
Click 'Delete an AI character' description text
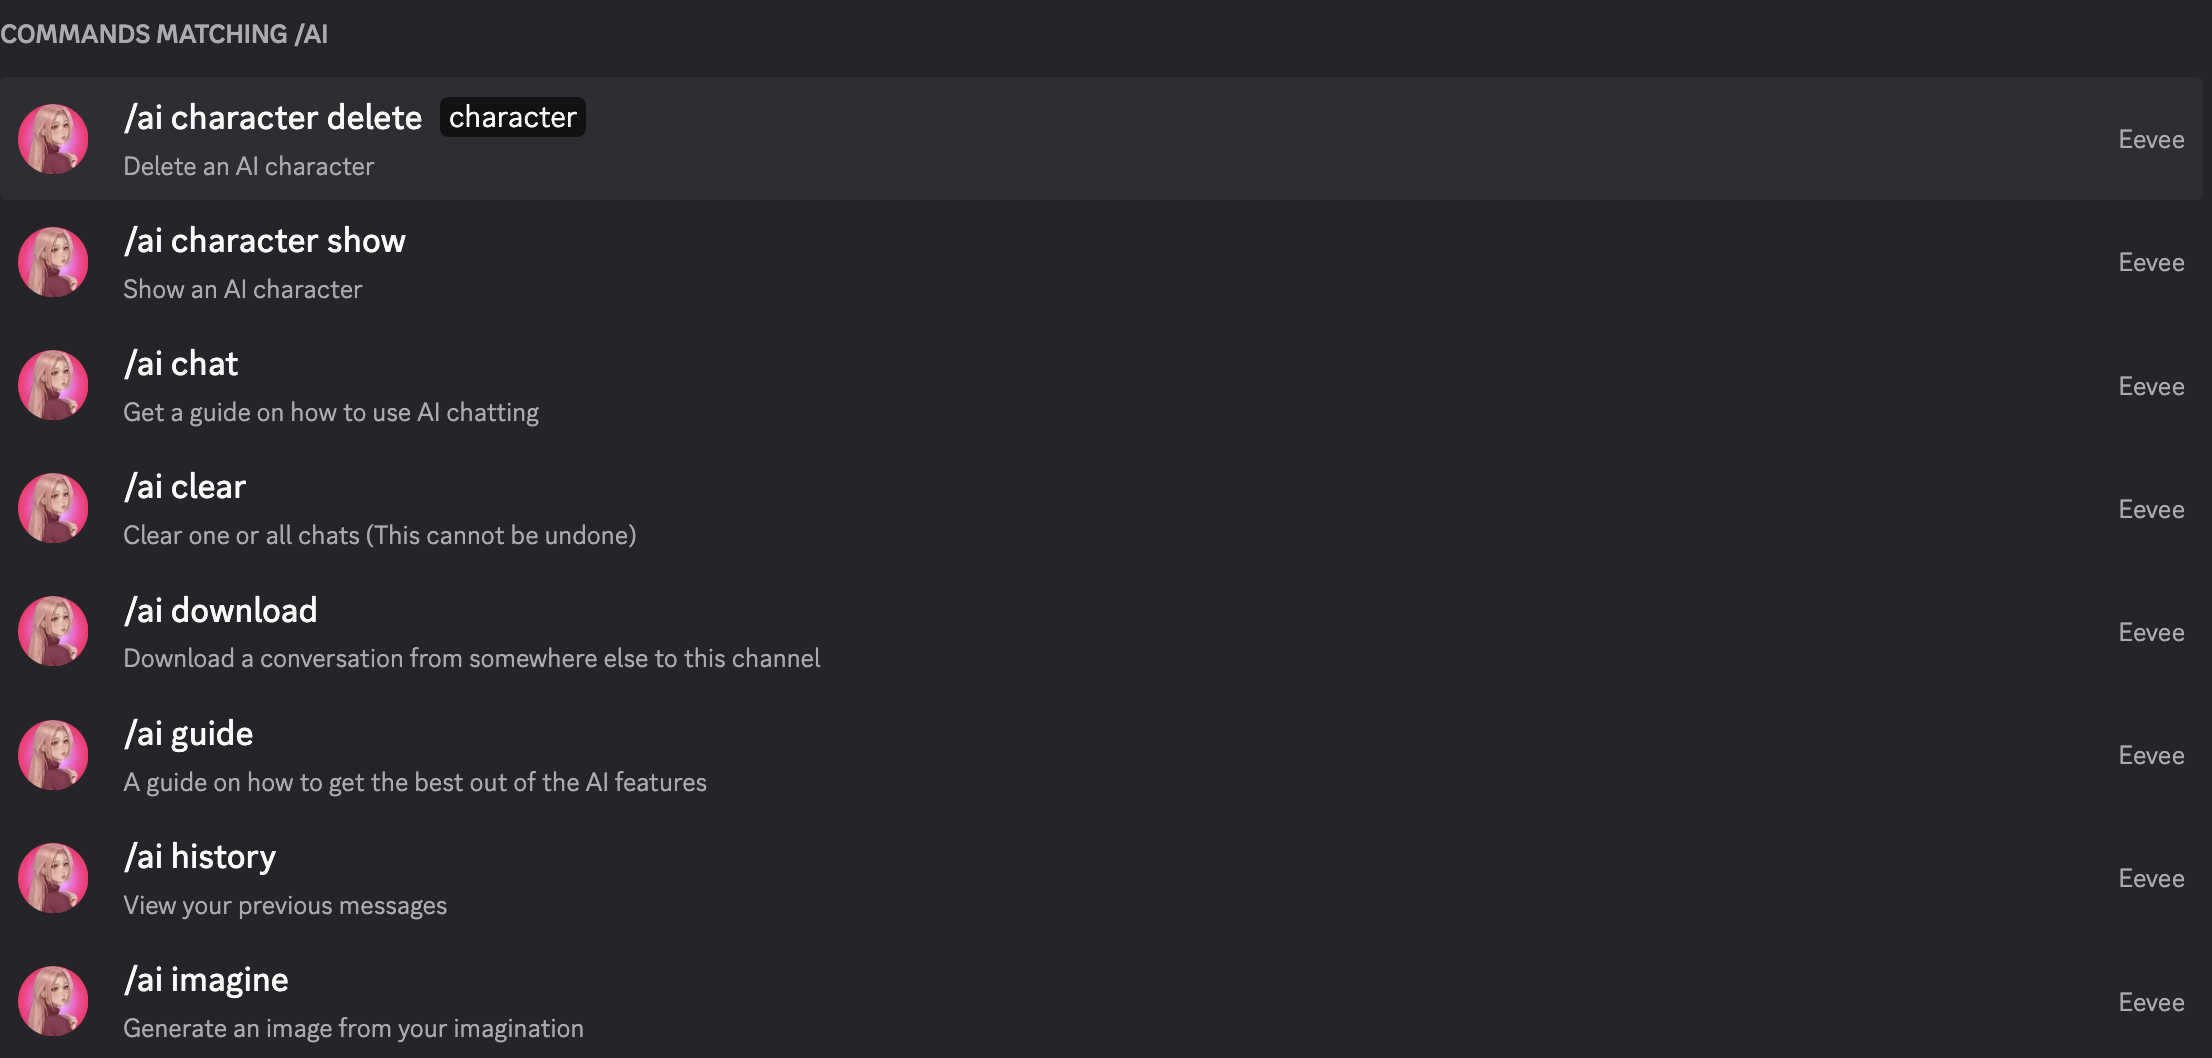pyautogui.click(x=249, y=166)
